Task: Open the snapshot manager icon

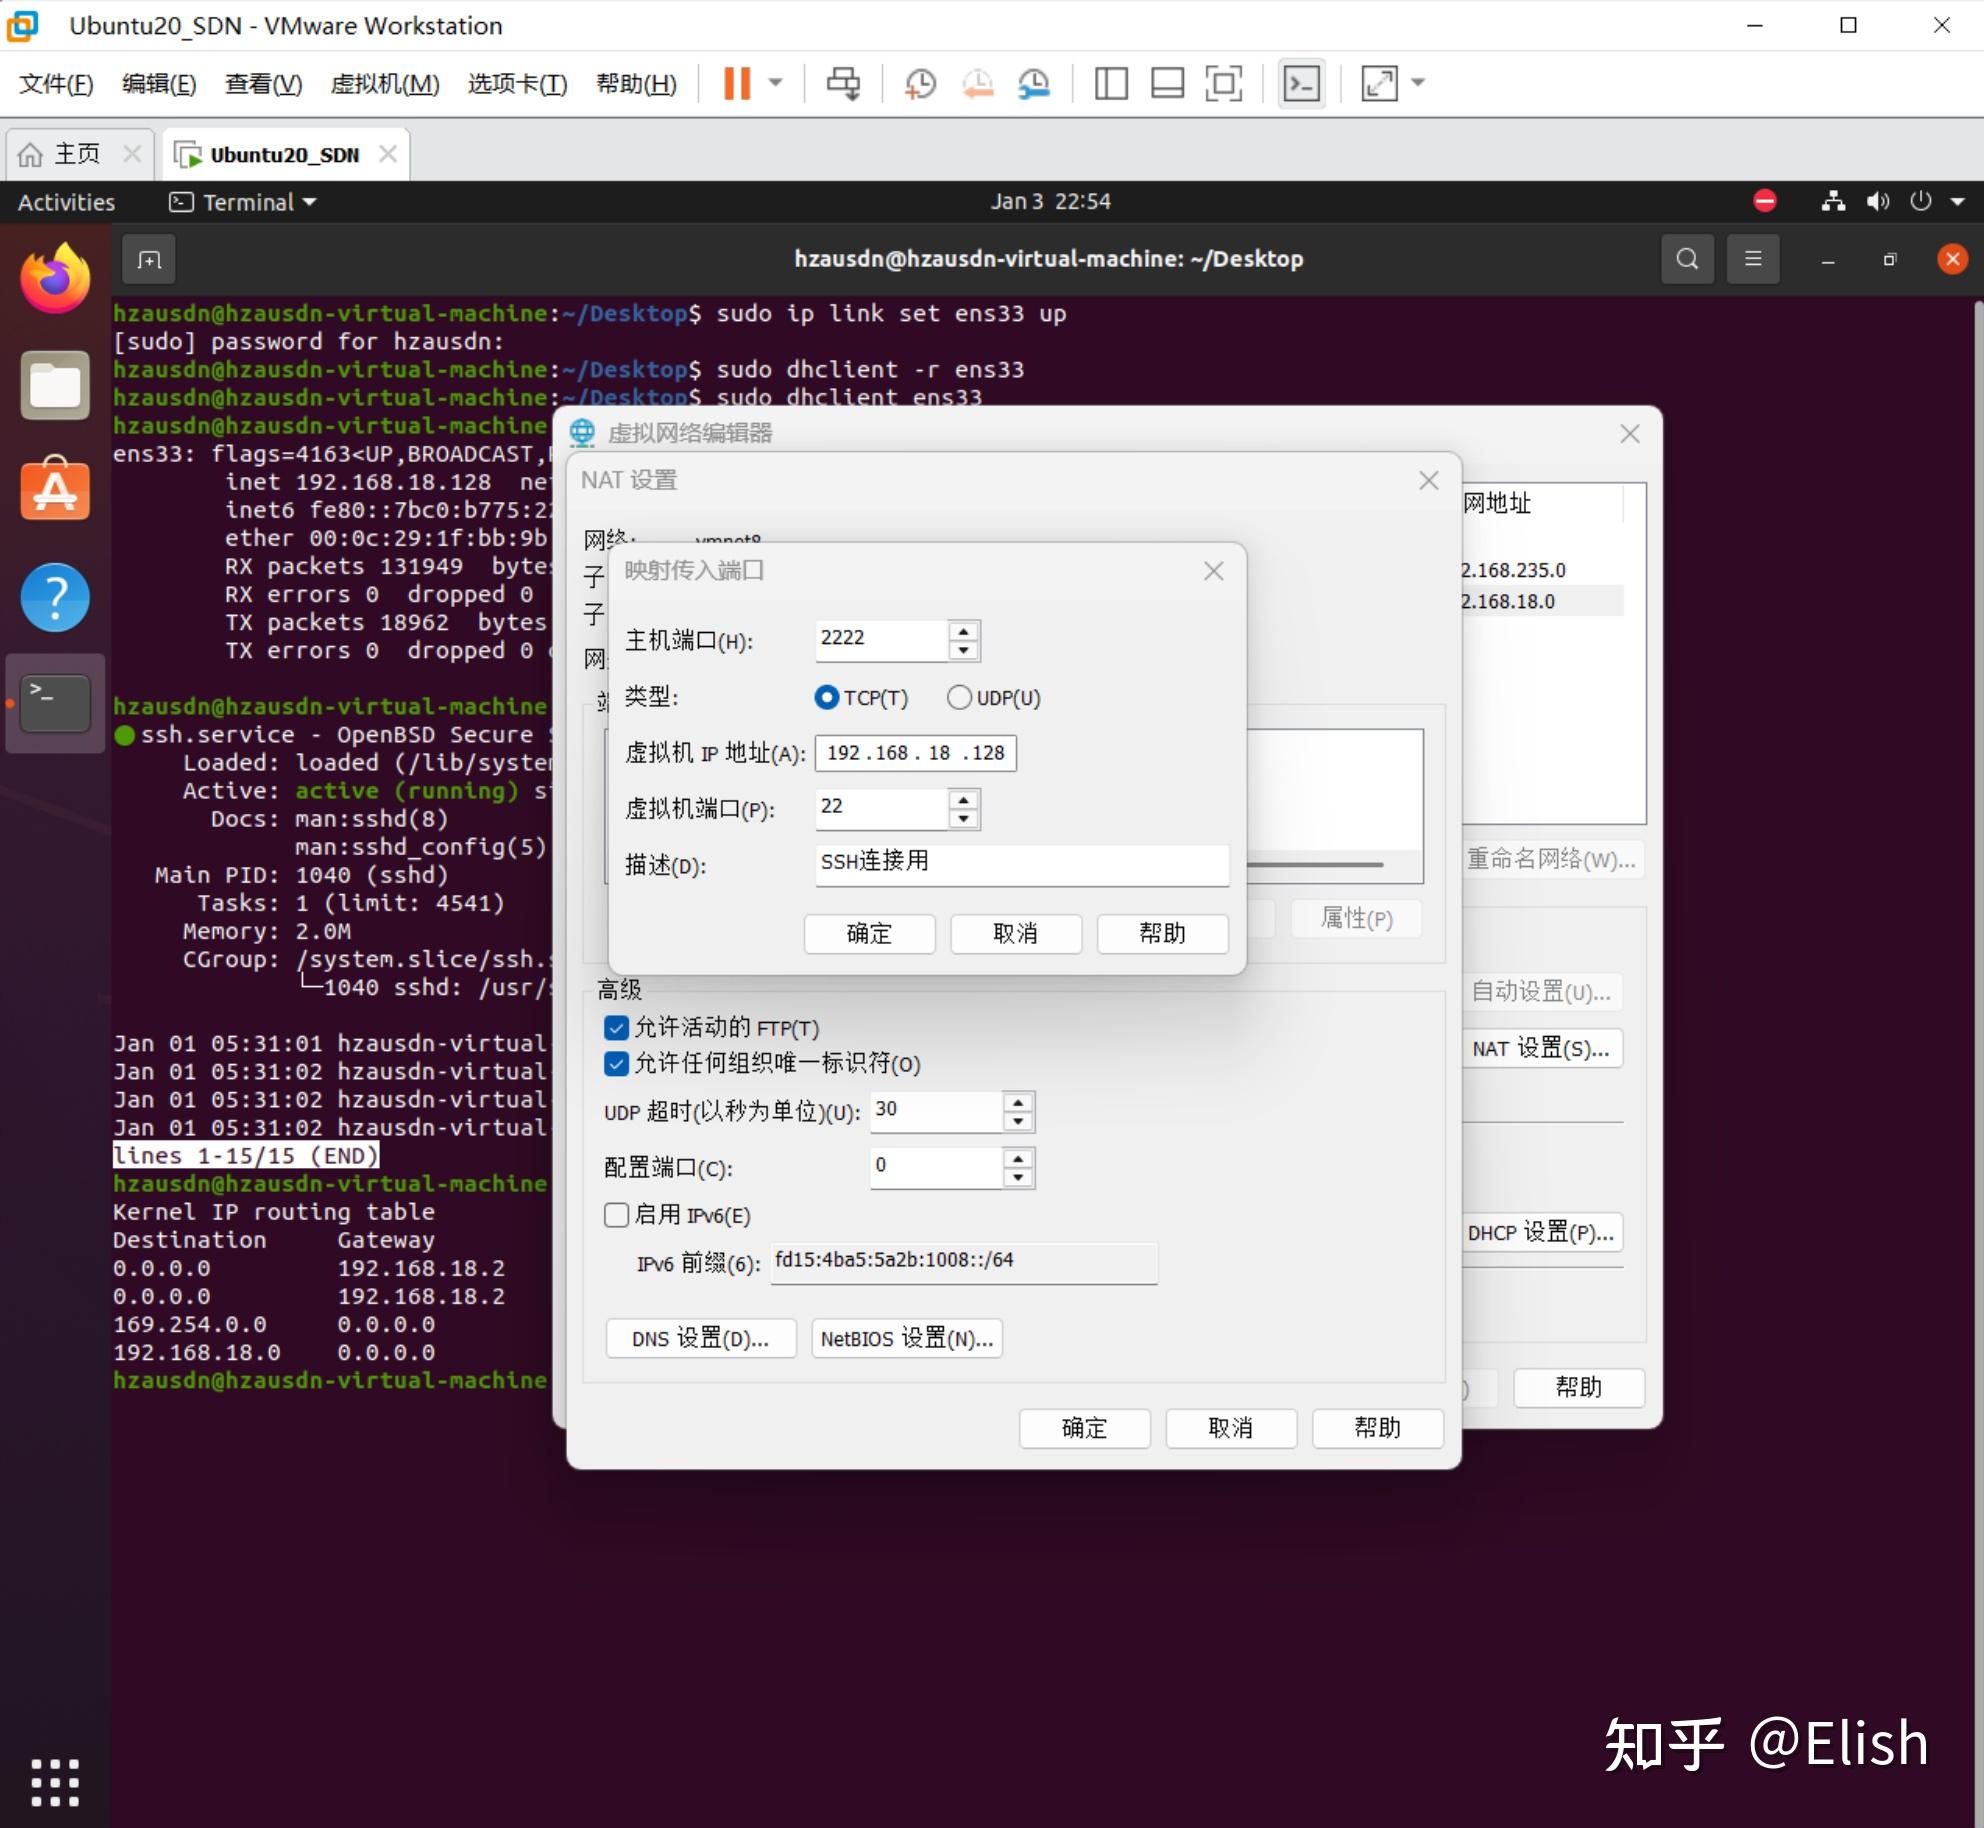Action: 1034,83
